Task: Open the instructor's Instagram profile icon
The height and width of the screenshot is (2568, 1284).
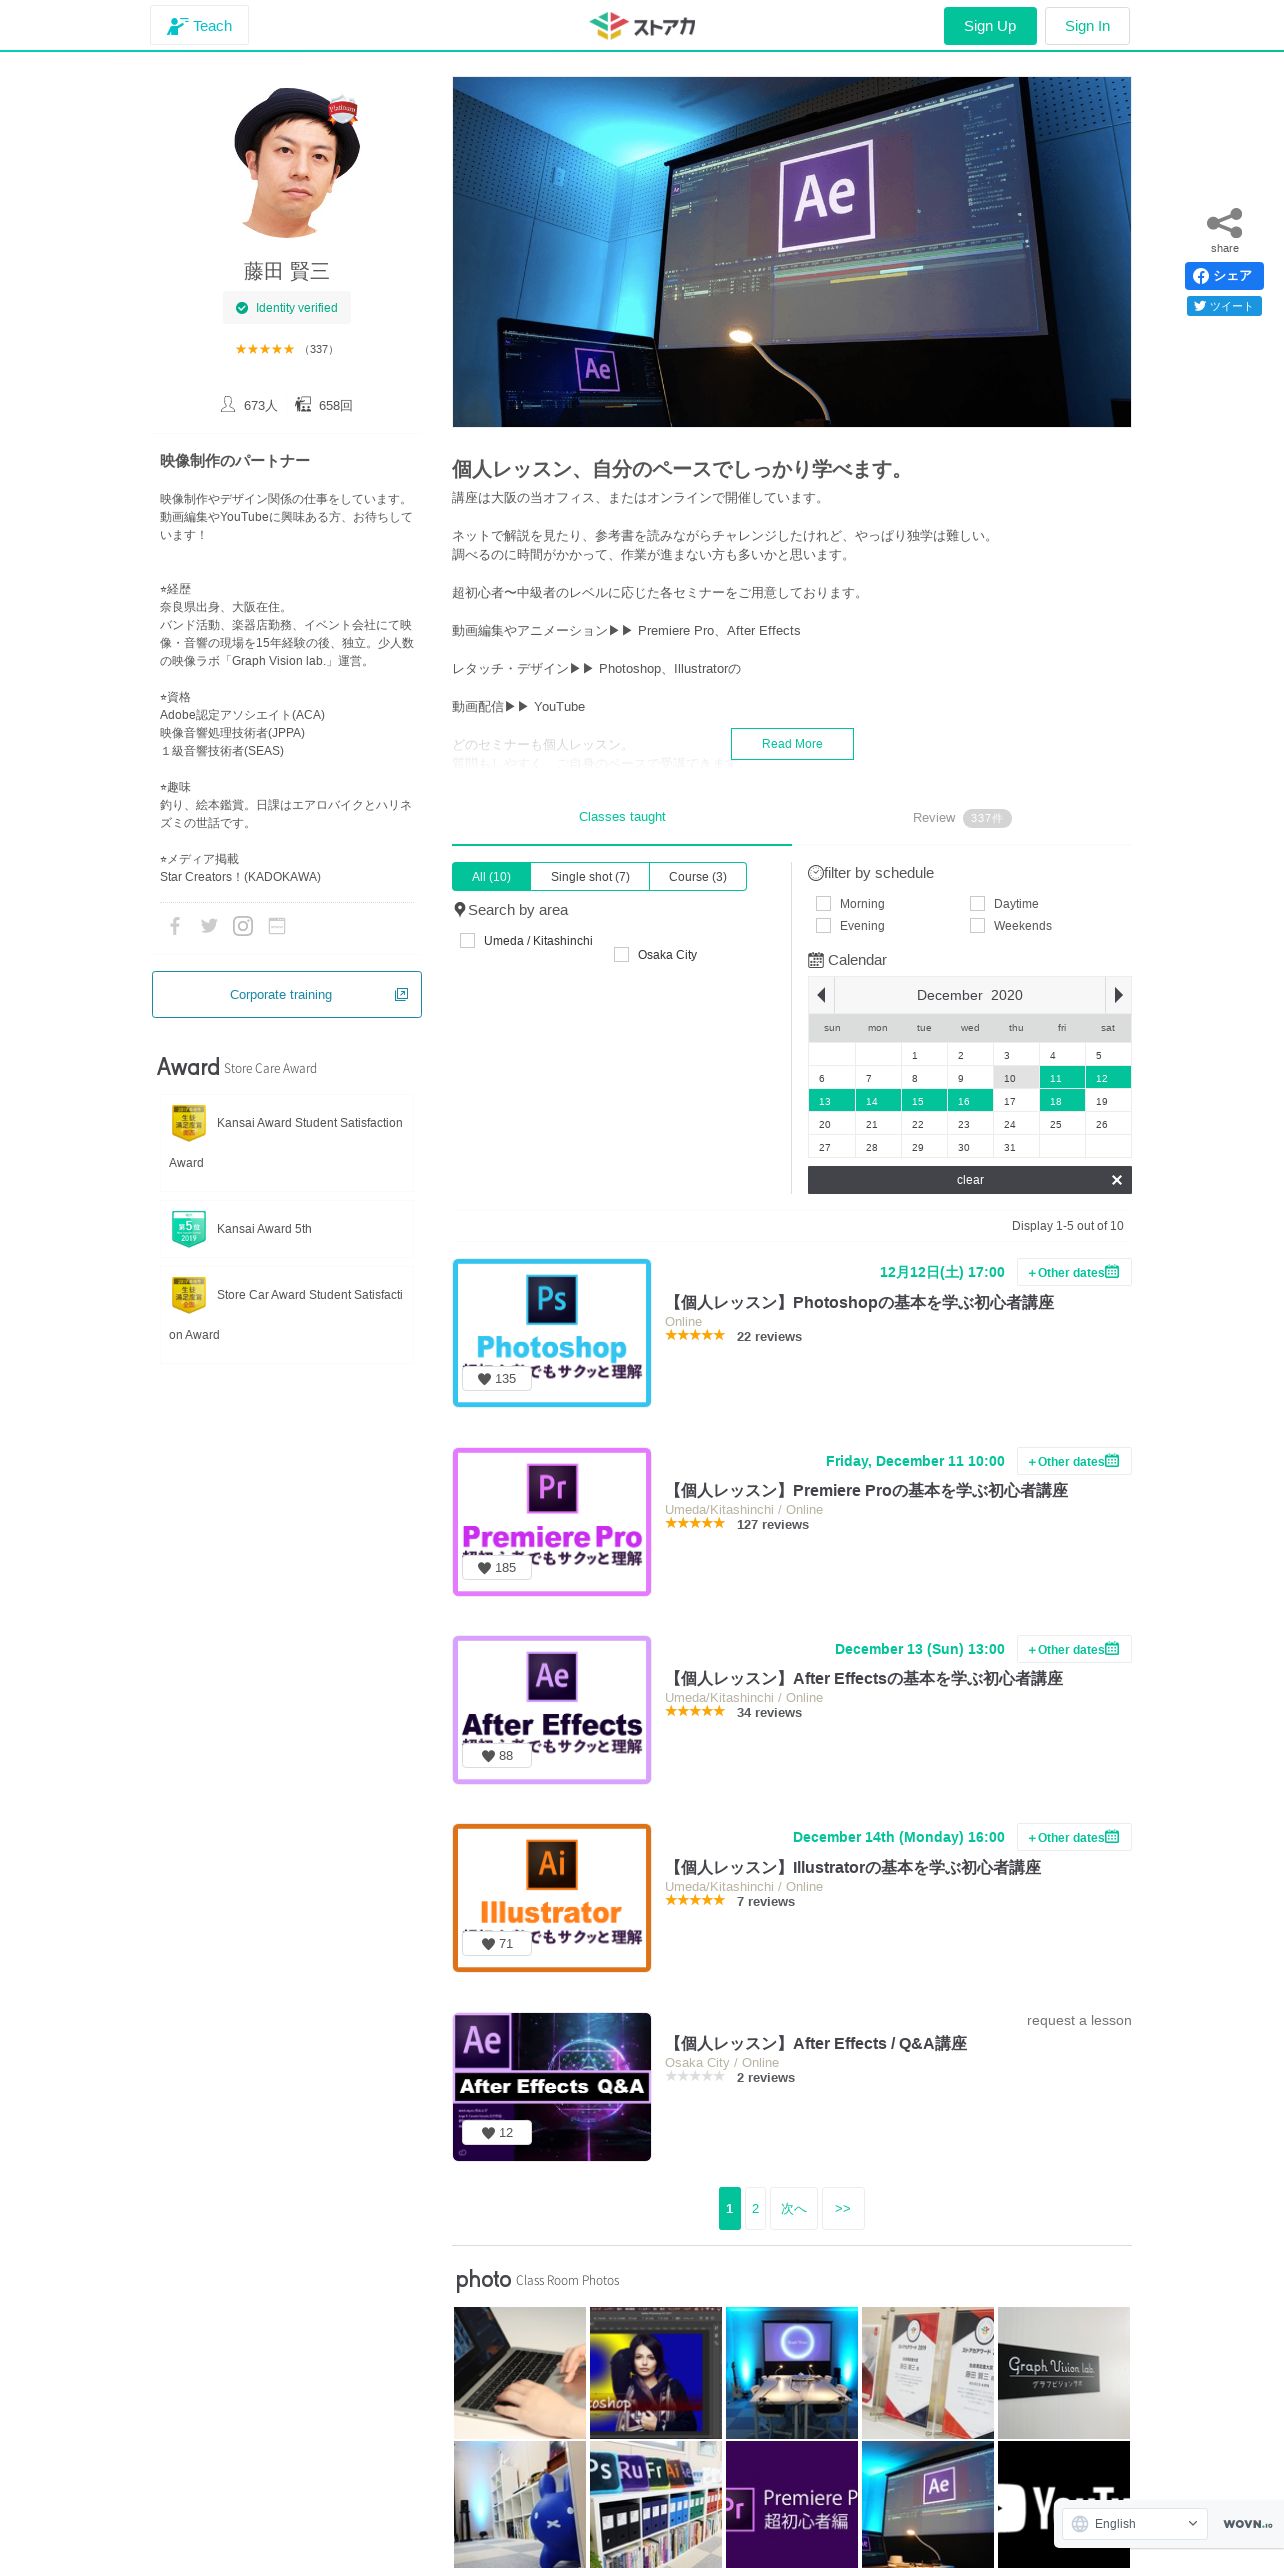Action: tap(243, 926)
